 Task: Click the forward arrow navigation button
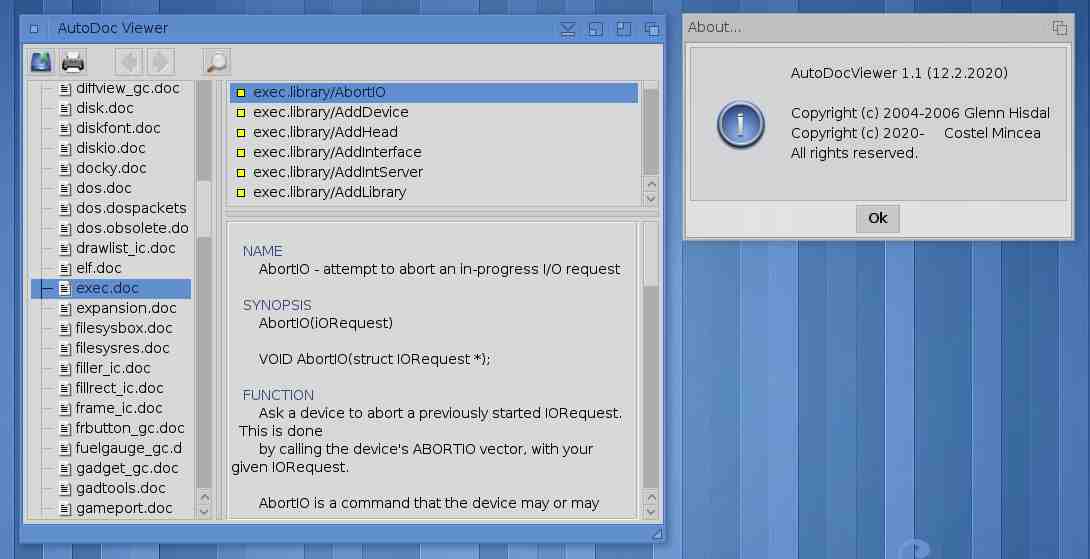161,62
